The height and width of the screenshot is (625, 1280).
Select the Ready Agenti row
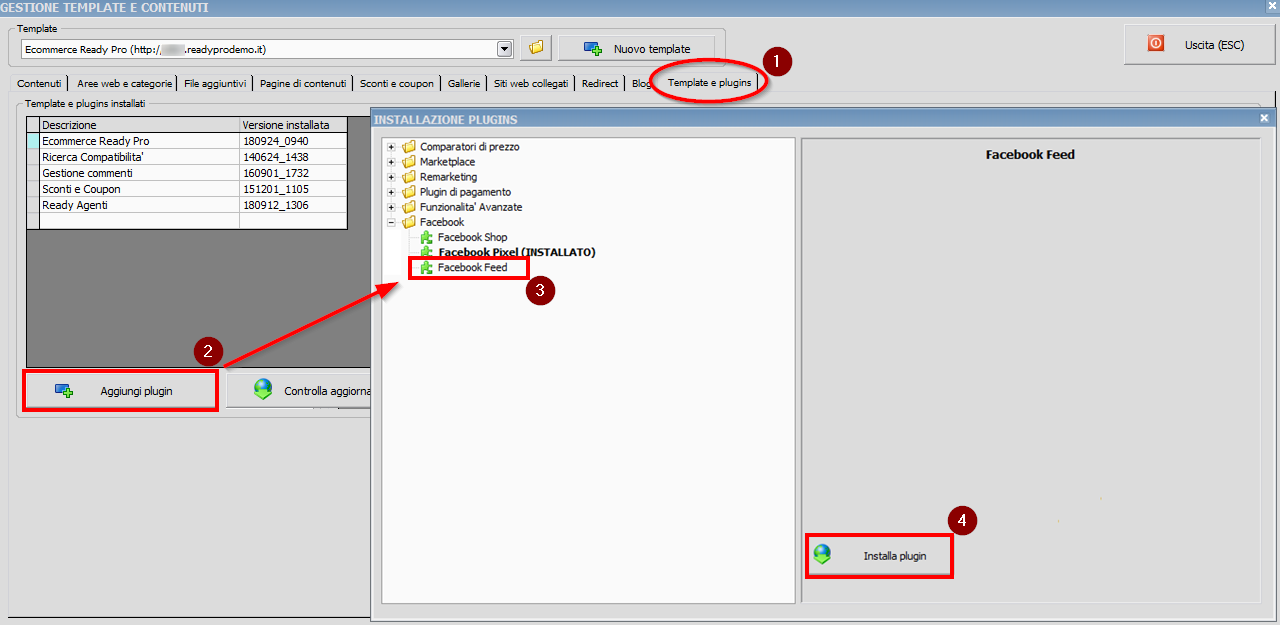tap(187, 205)
